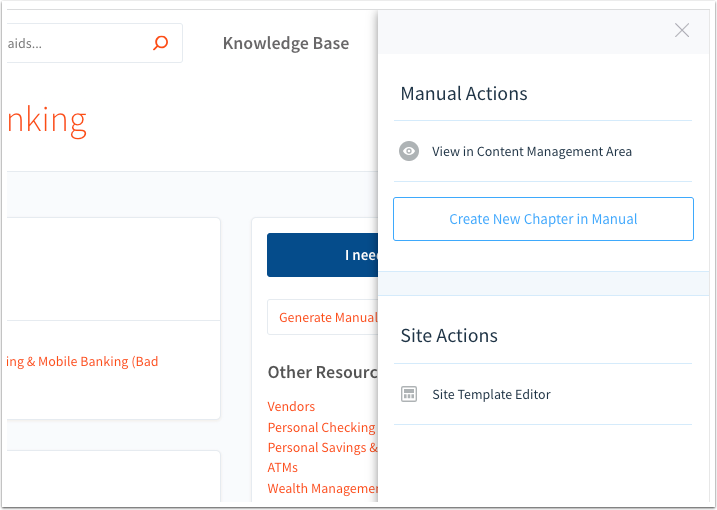Viewport: 717px width, 510px height.
Task: Open the Vendors resource link
Action: (x=291, y=406)
